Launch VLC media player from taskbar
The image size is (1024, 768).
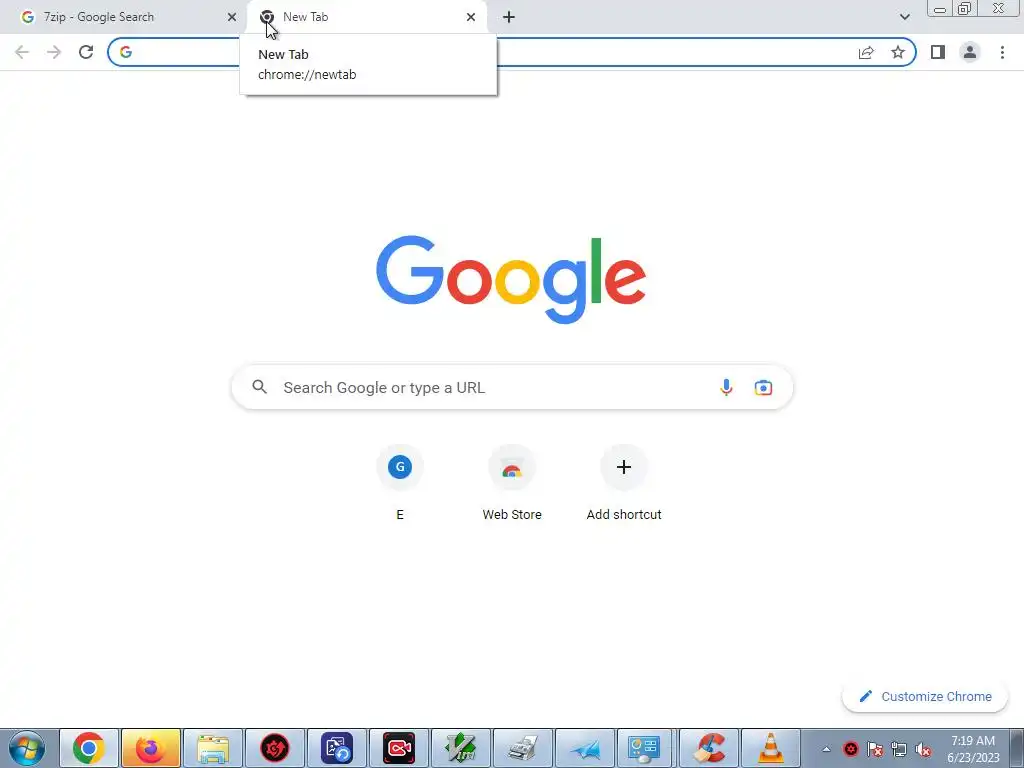point(771,748)
